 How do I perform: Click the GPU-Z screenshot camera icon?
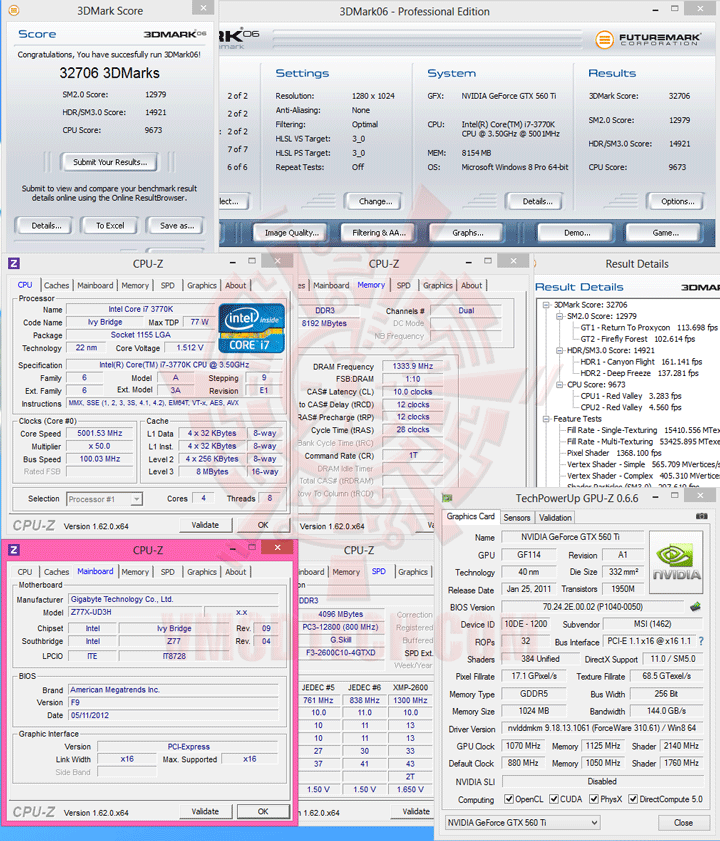(x=701, y=516)
